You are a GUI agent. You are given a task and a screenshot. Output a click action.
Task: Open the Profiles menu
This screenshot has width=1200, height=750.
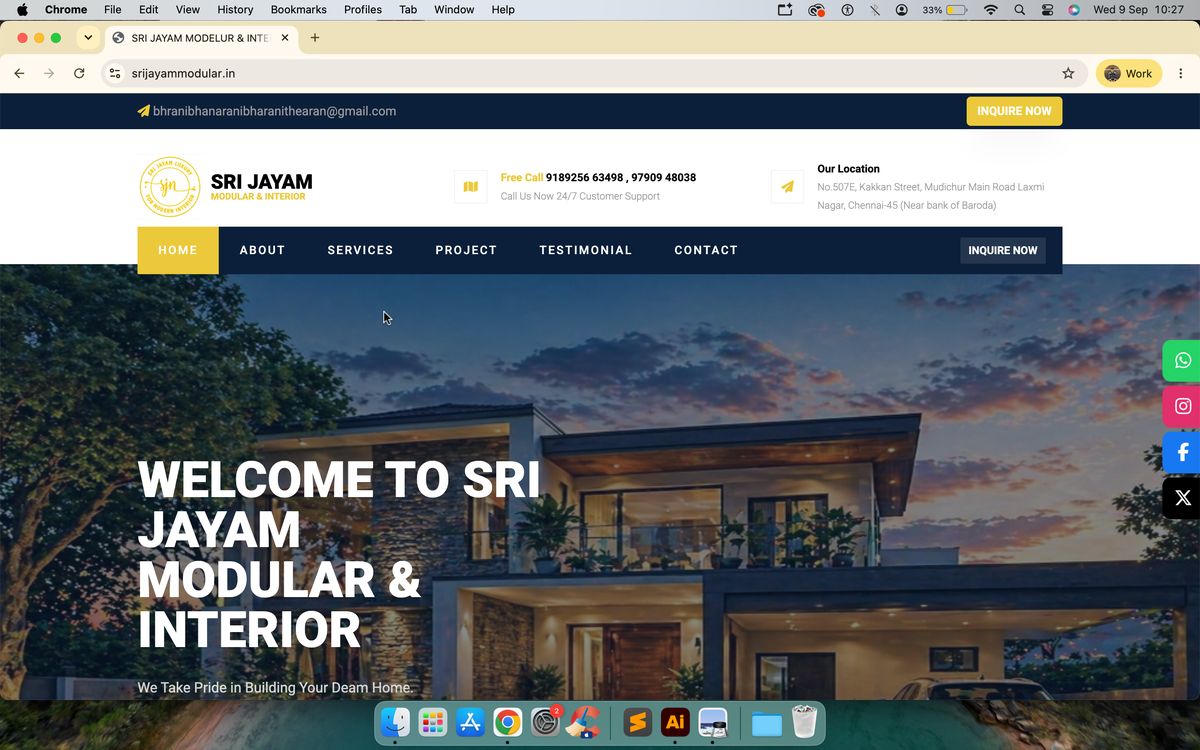point(363,10)
